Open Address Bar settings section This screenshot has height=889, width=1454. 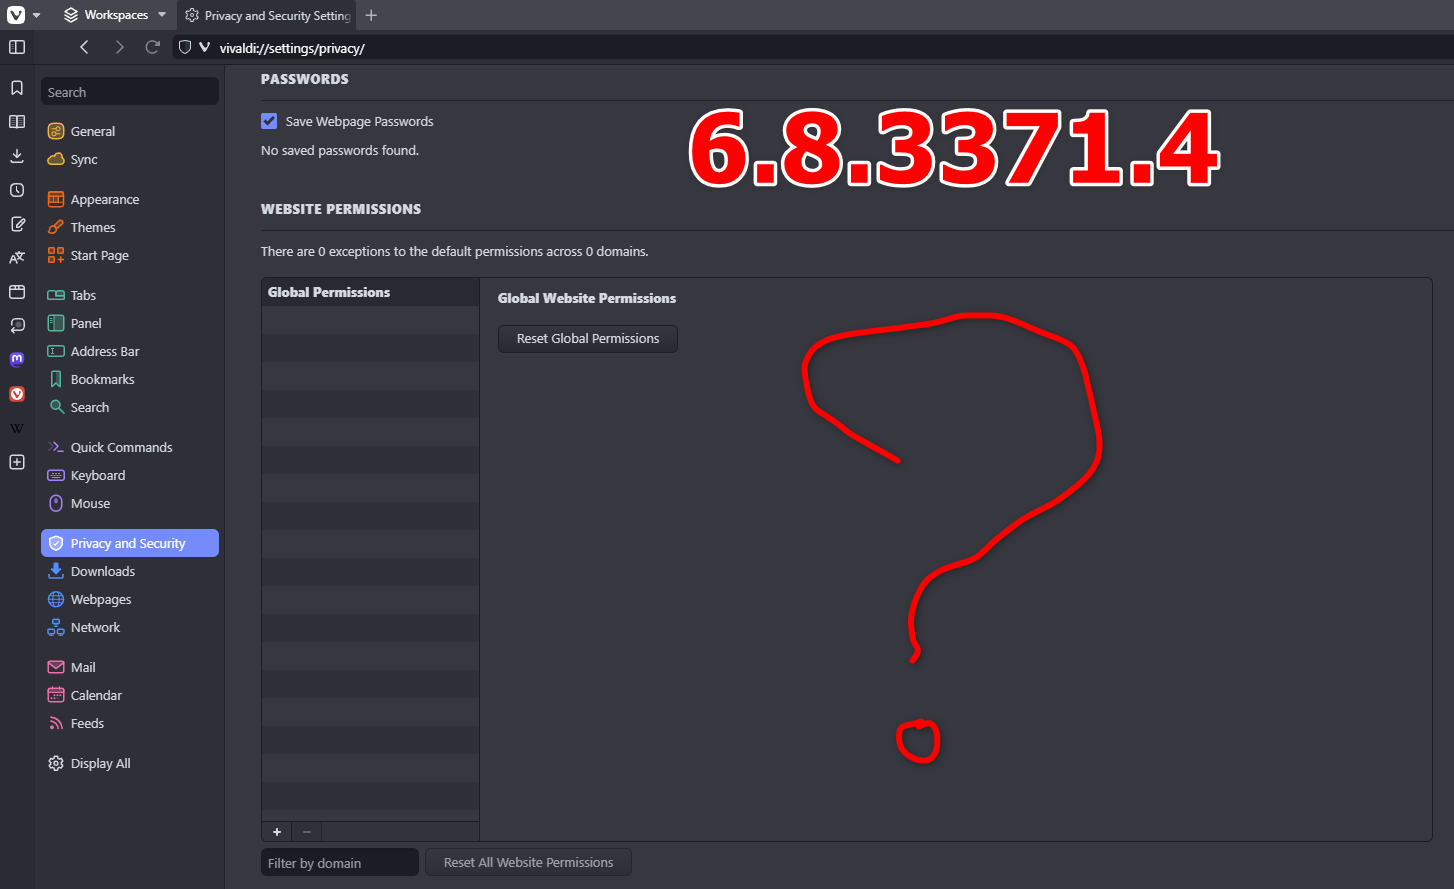point(130,351)
